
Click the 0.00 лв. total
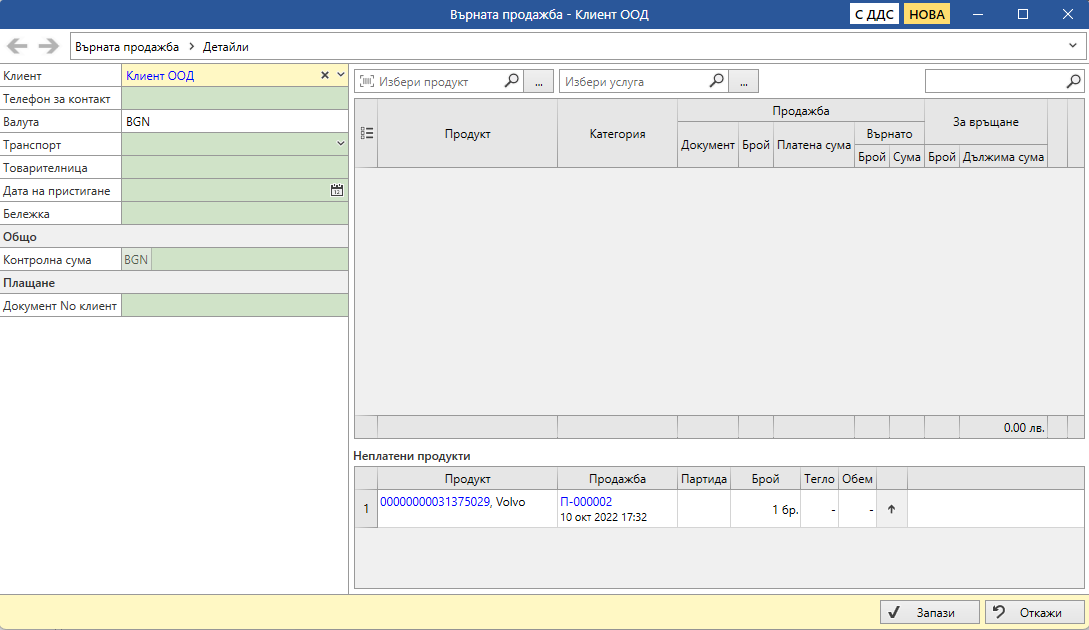[x=1024, y=428]
